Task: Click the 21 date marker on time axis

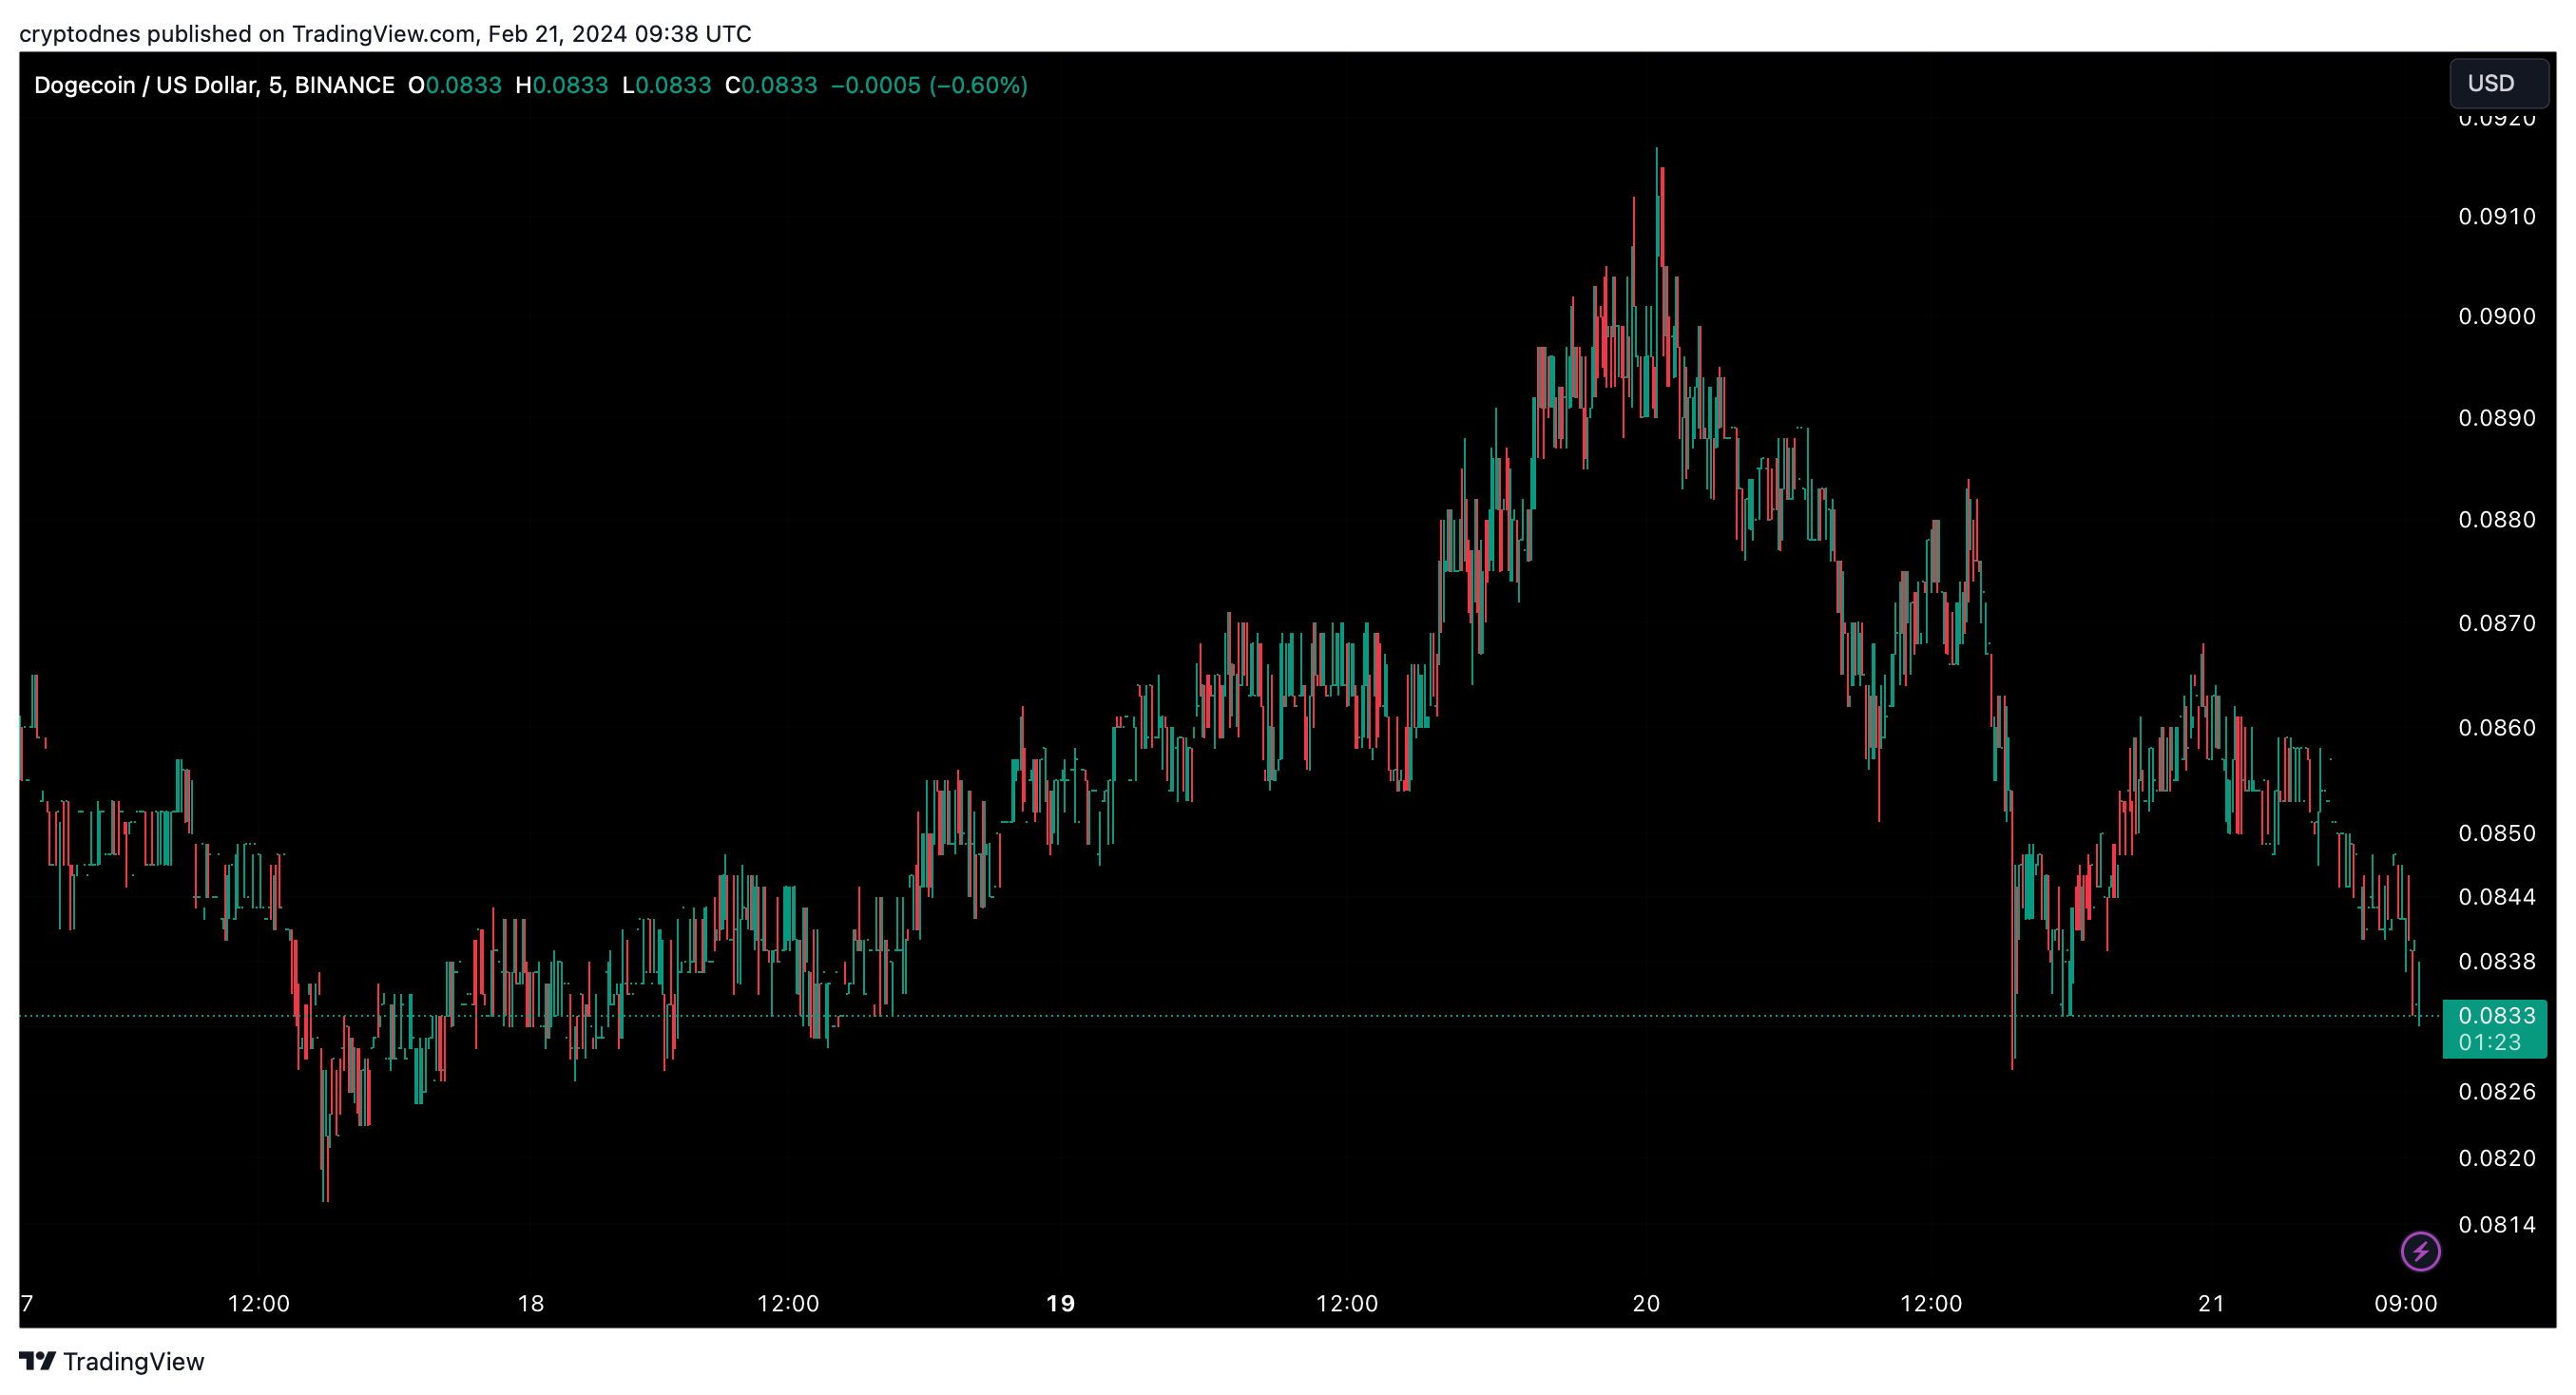Action: [2211, 1303]
